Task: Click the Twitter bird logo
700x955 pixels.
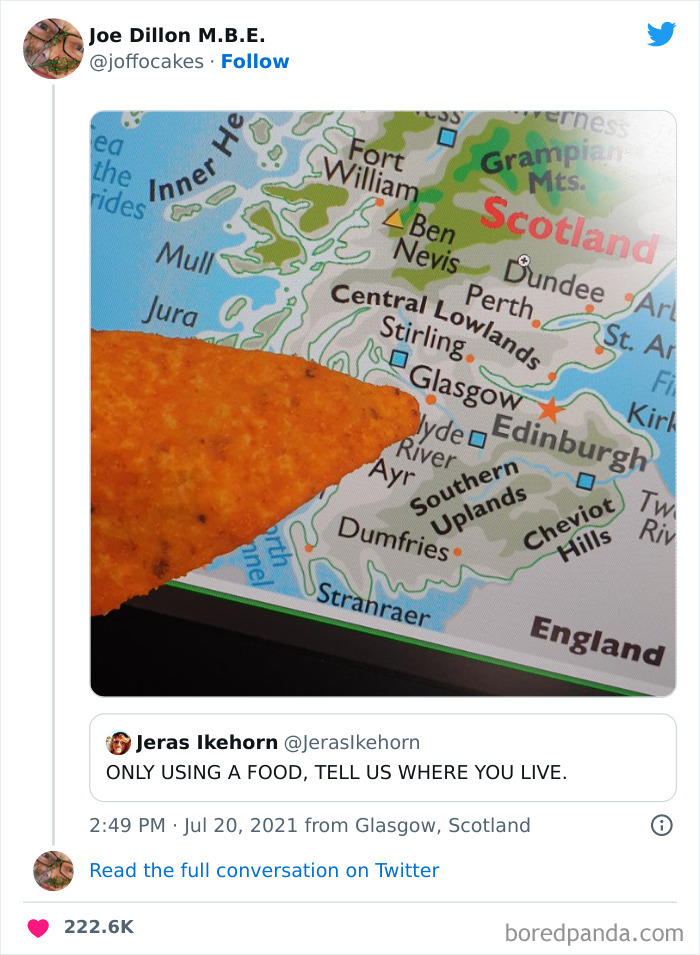Action: 662,34
